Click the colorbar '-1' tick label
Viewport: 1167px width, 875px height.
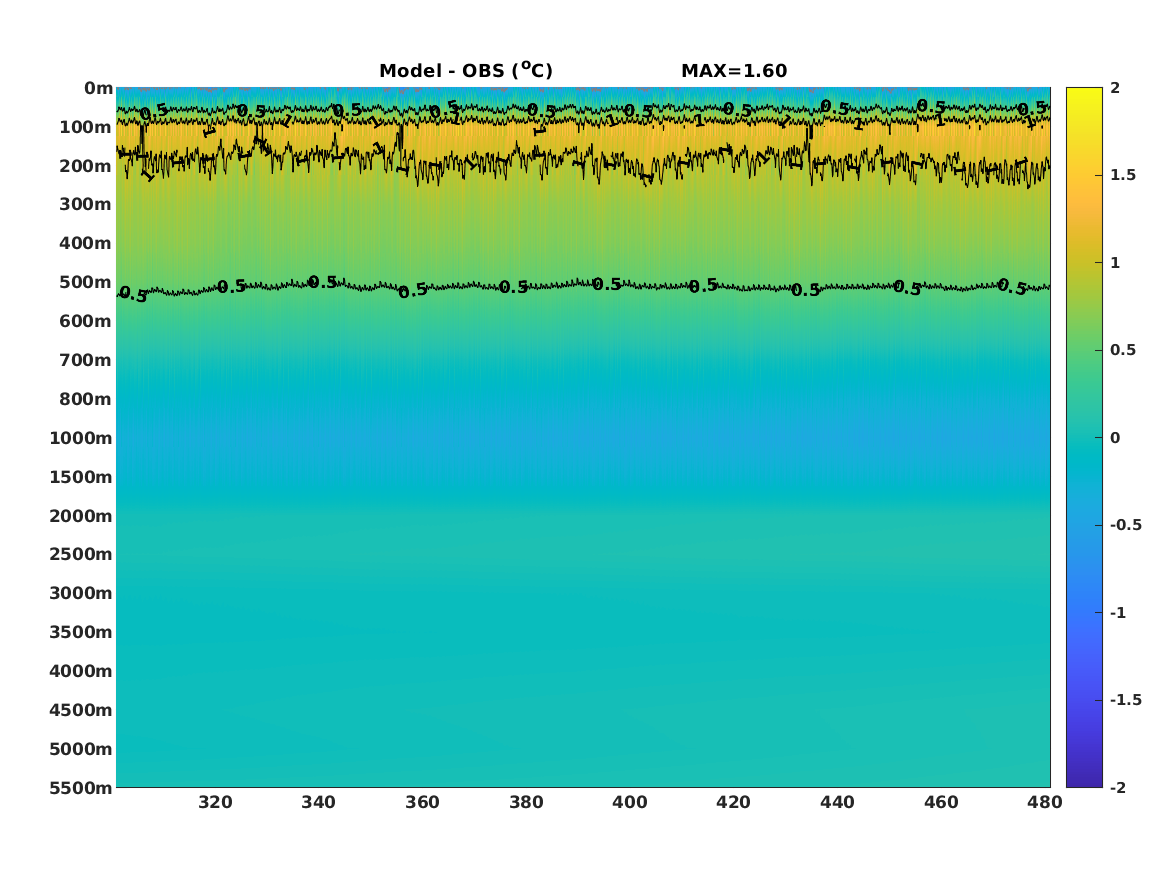tap(1118, 612)
